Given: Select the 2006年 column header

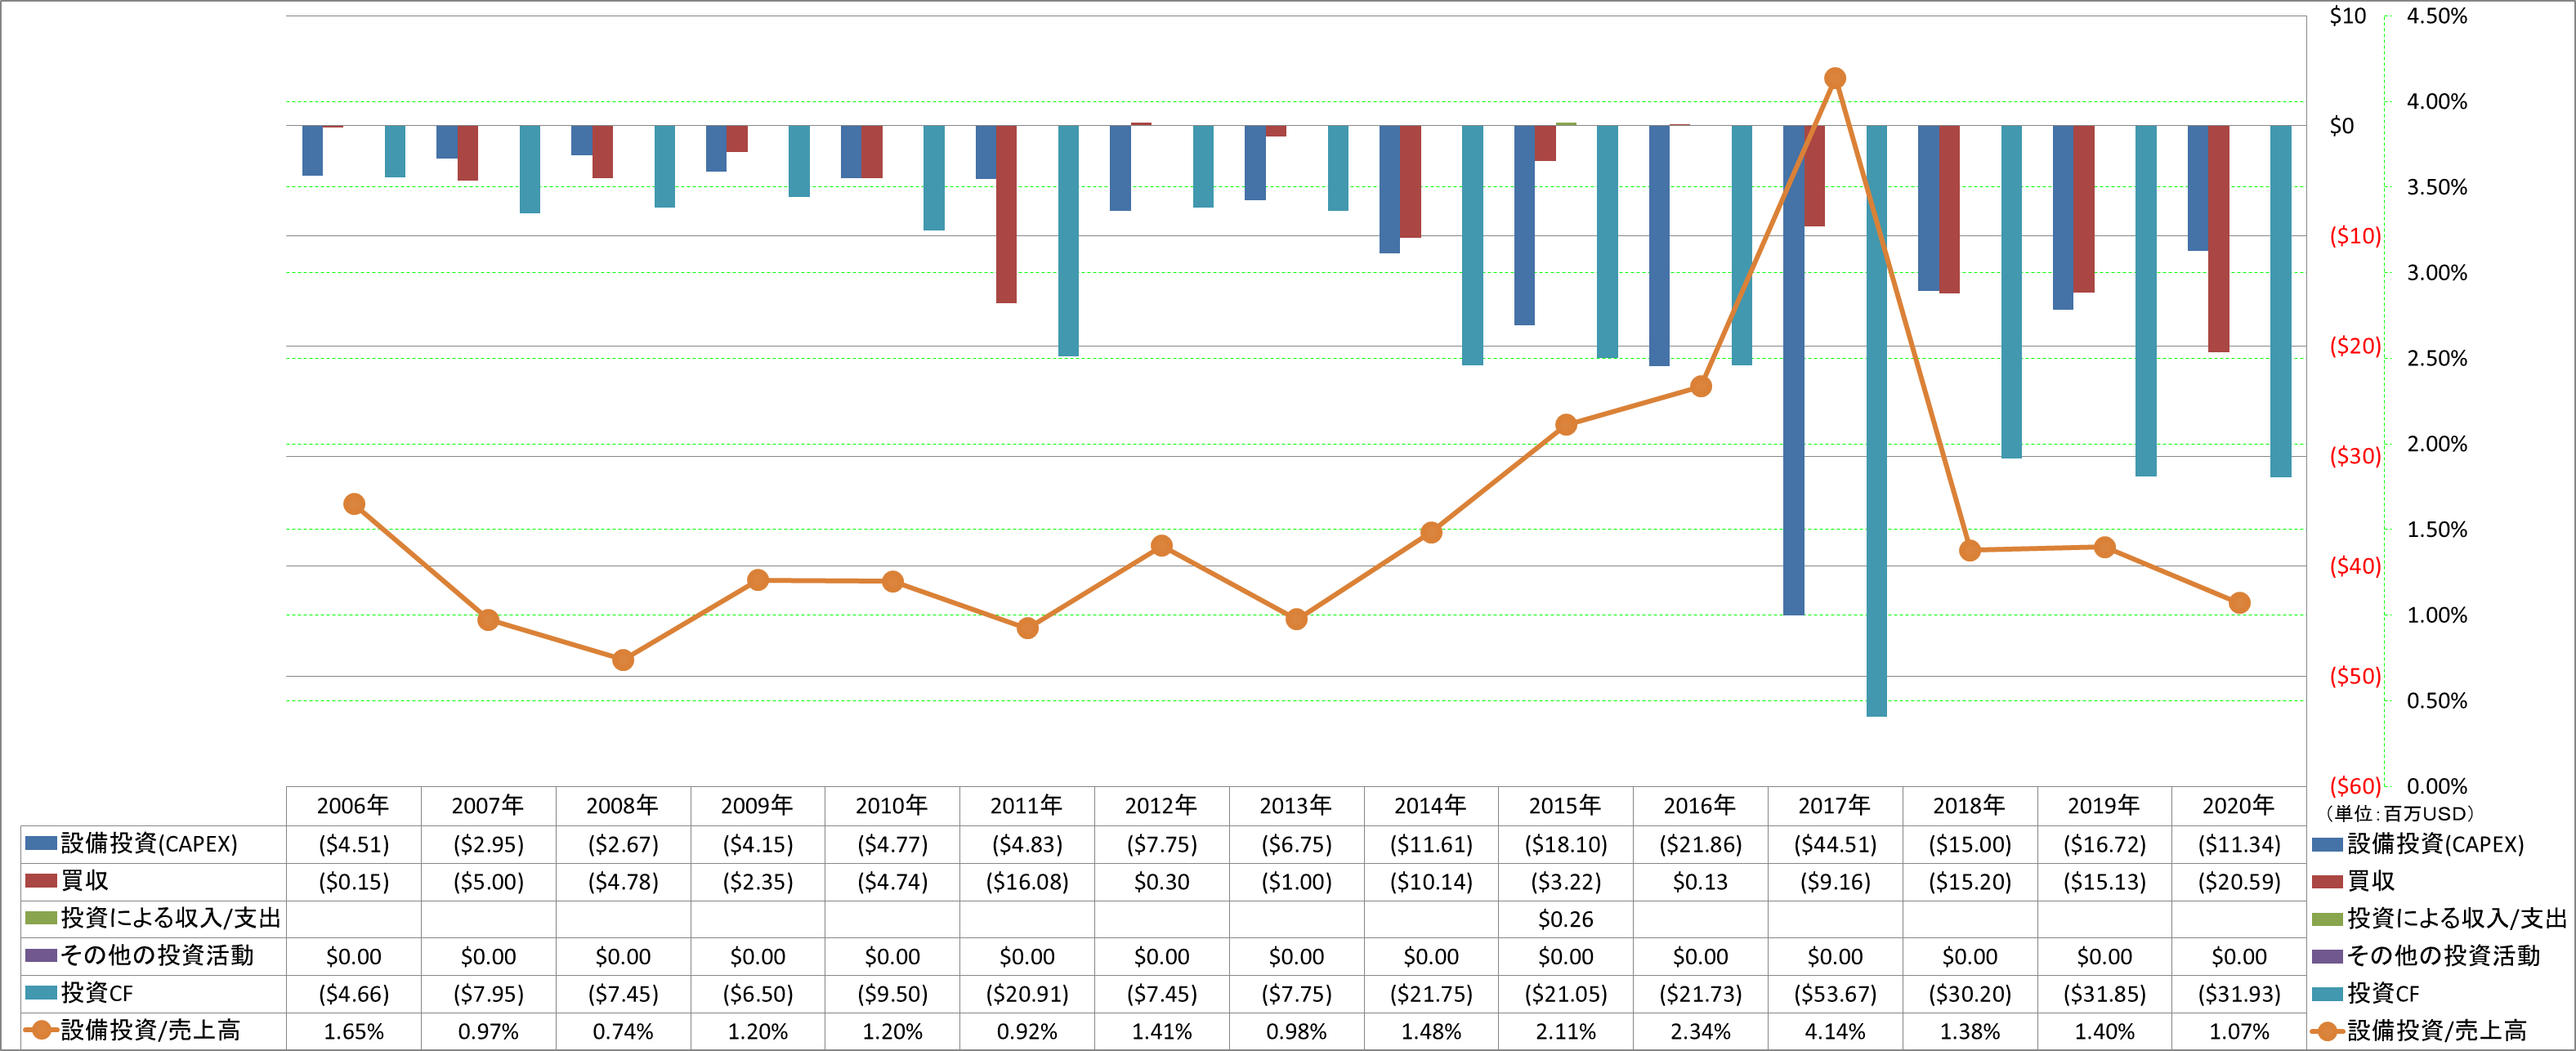Looking at the screenshot, I should click(x=353, y=805).
